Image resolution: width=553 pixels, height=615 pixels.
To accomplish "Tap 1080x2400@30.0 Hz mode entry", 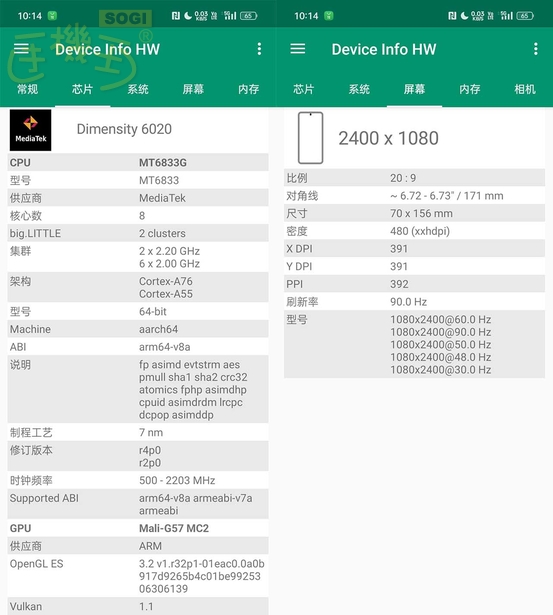I will 440,369.
